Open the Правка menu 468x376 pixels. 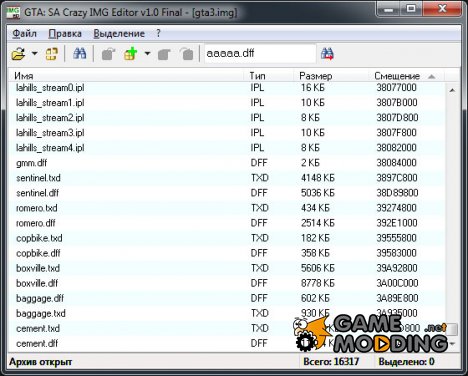point(65,33)
